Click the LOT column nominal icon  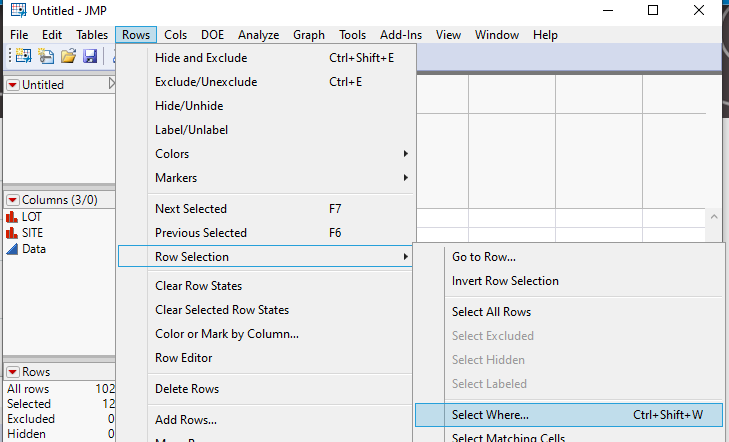tap(12, 216)
